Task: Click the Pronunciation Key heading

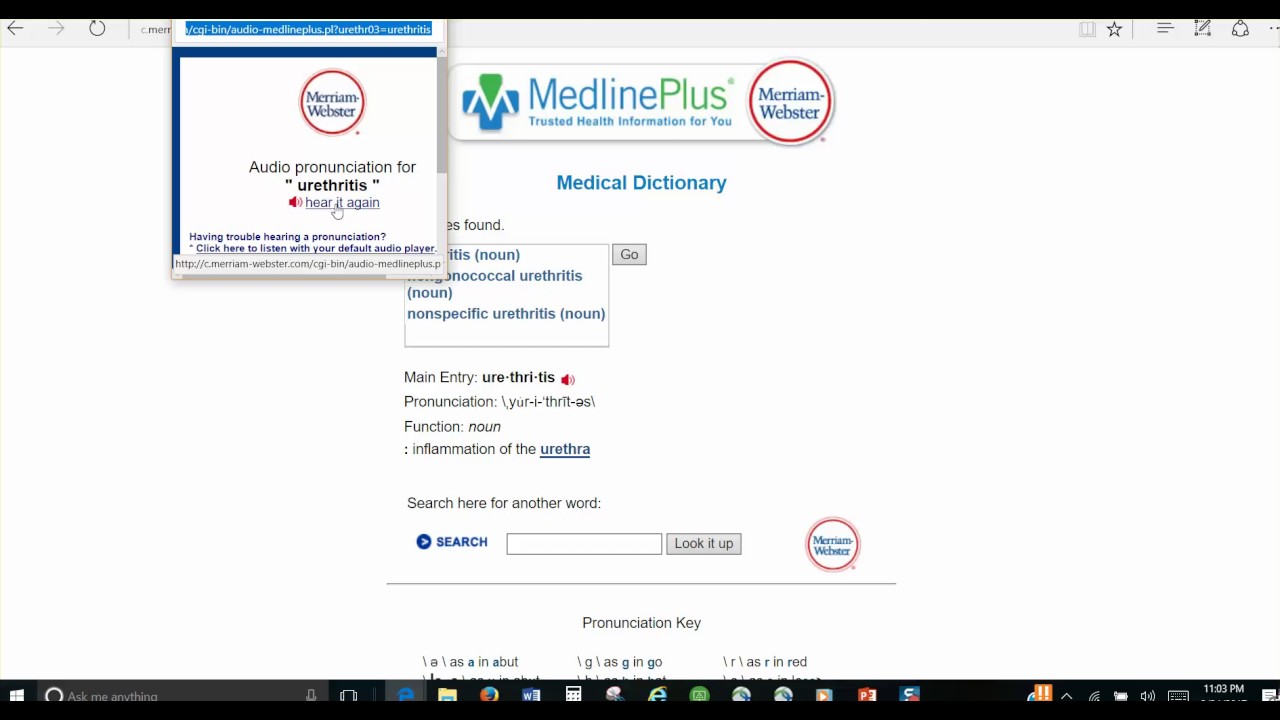Action: pyautogui.click(x=641, y=623)
